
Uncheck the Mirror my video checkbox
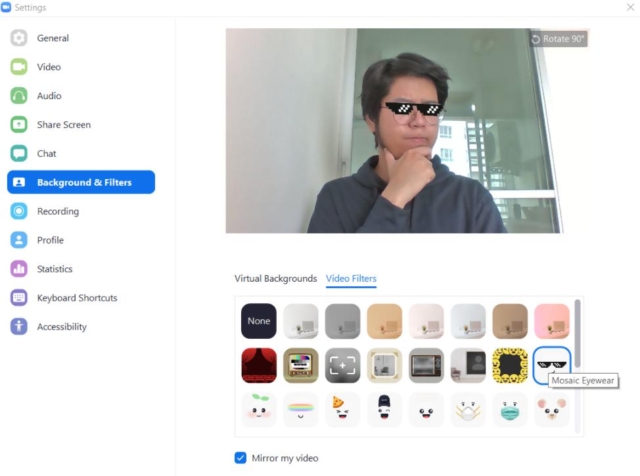tap(240, 458)
